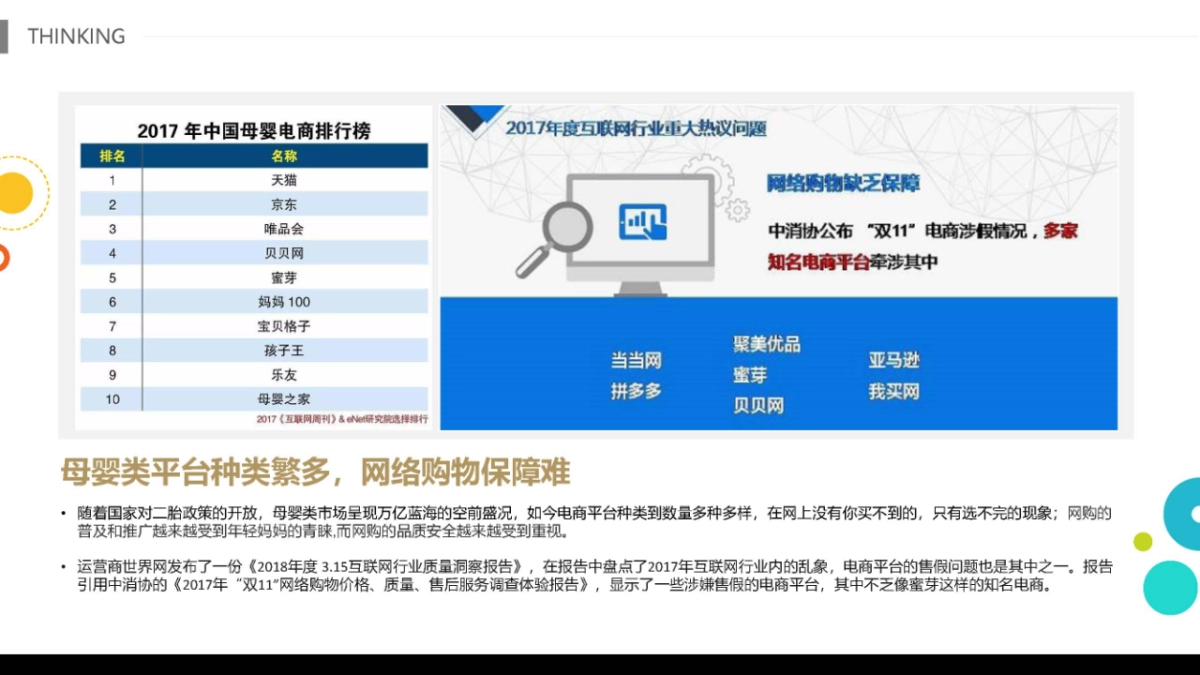1200x675 pixels.
Task: Click the yellow circle on the left edge
Action: click(14, 193)
